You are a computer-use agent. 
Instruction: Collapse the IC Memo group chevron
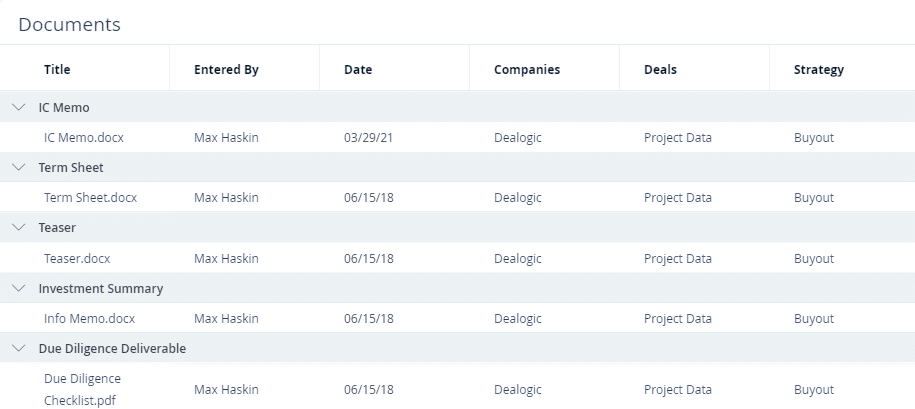(x=19, y=107)
